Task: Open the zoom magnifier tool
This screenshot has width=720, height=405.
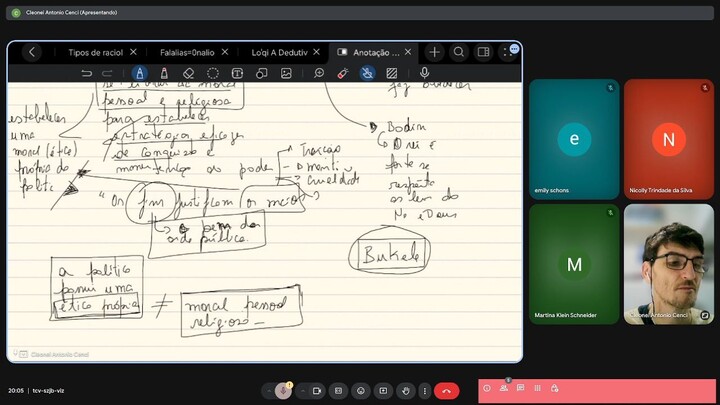Action: 319,73
